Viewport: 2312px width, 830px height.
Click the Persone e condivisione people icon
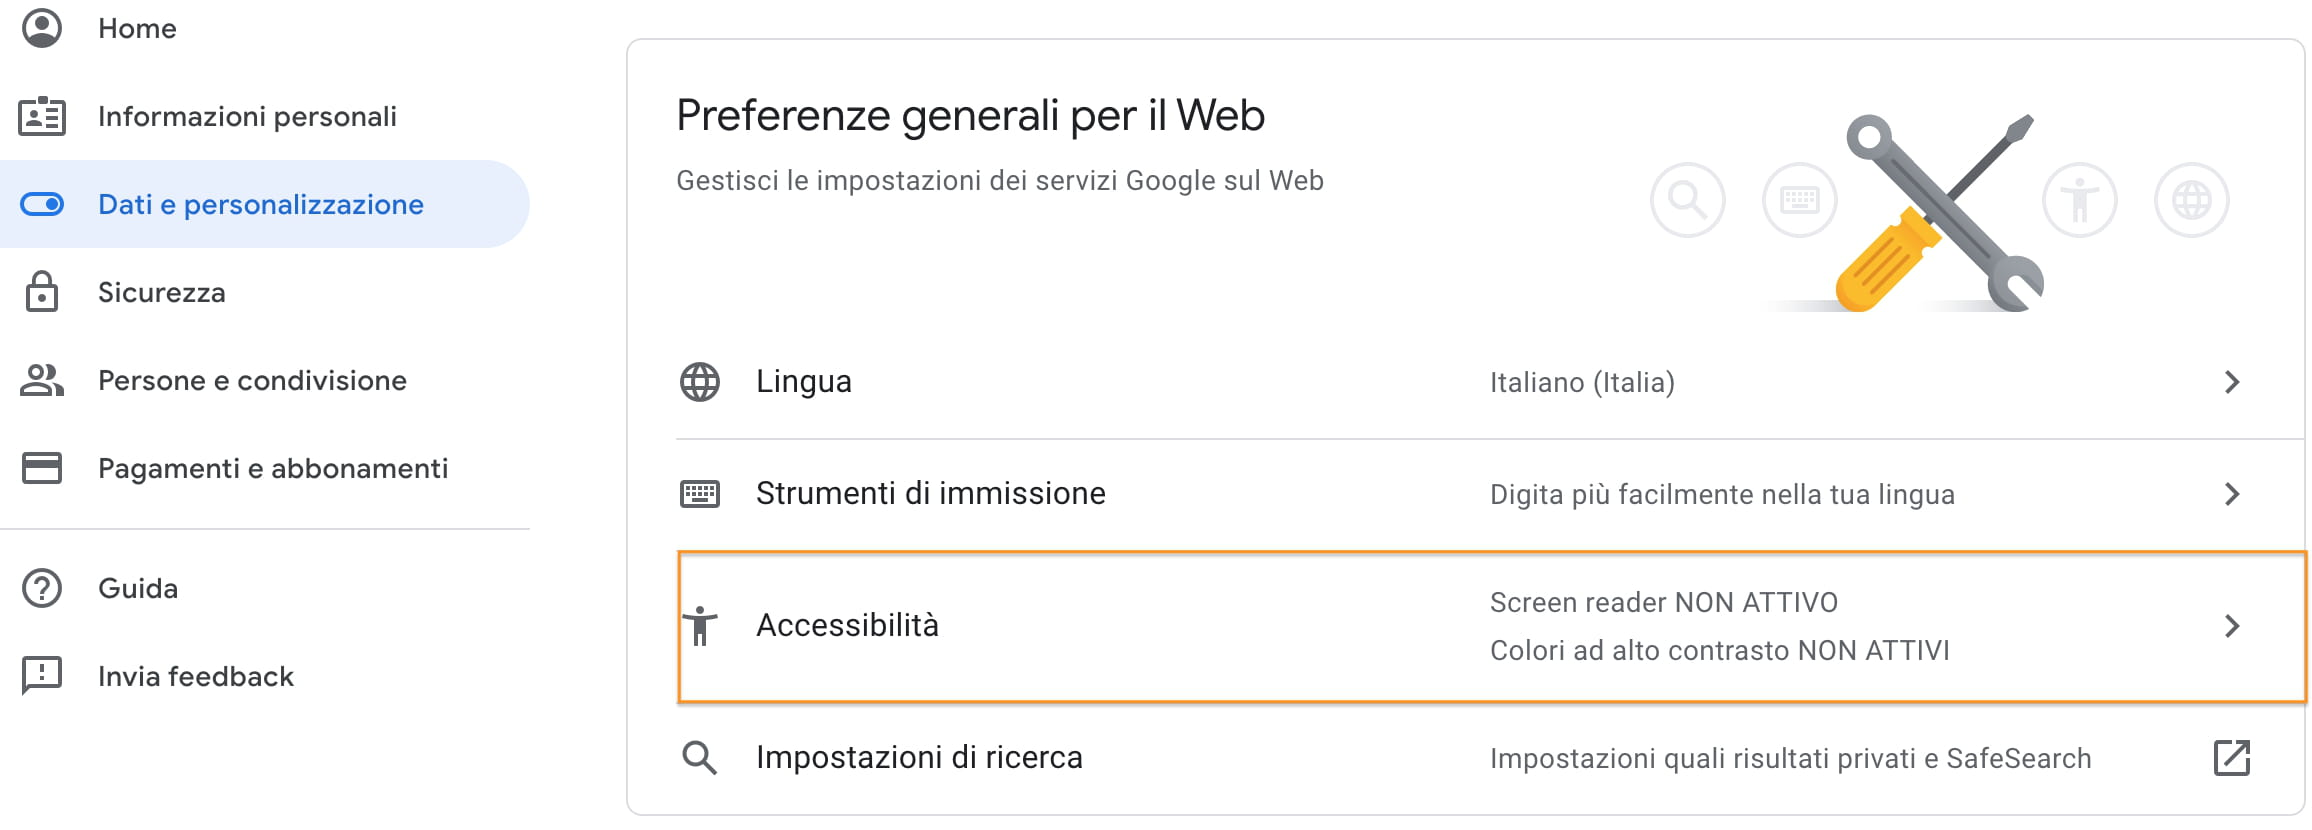[x=42, y=380]
